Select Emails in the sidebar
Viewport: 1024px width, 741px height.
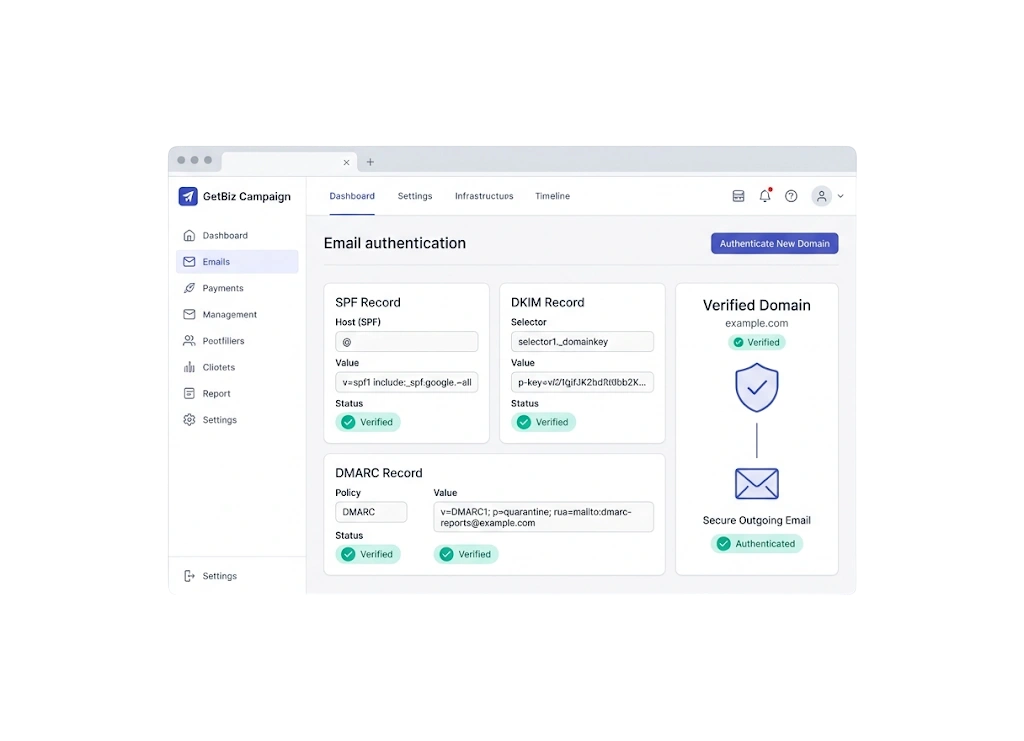237,262
